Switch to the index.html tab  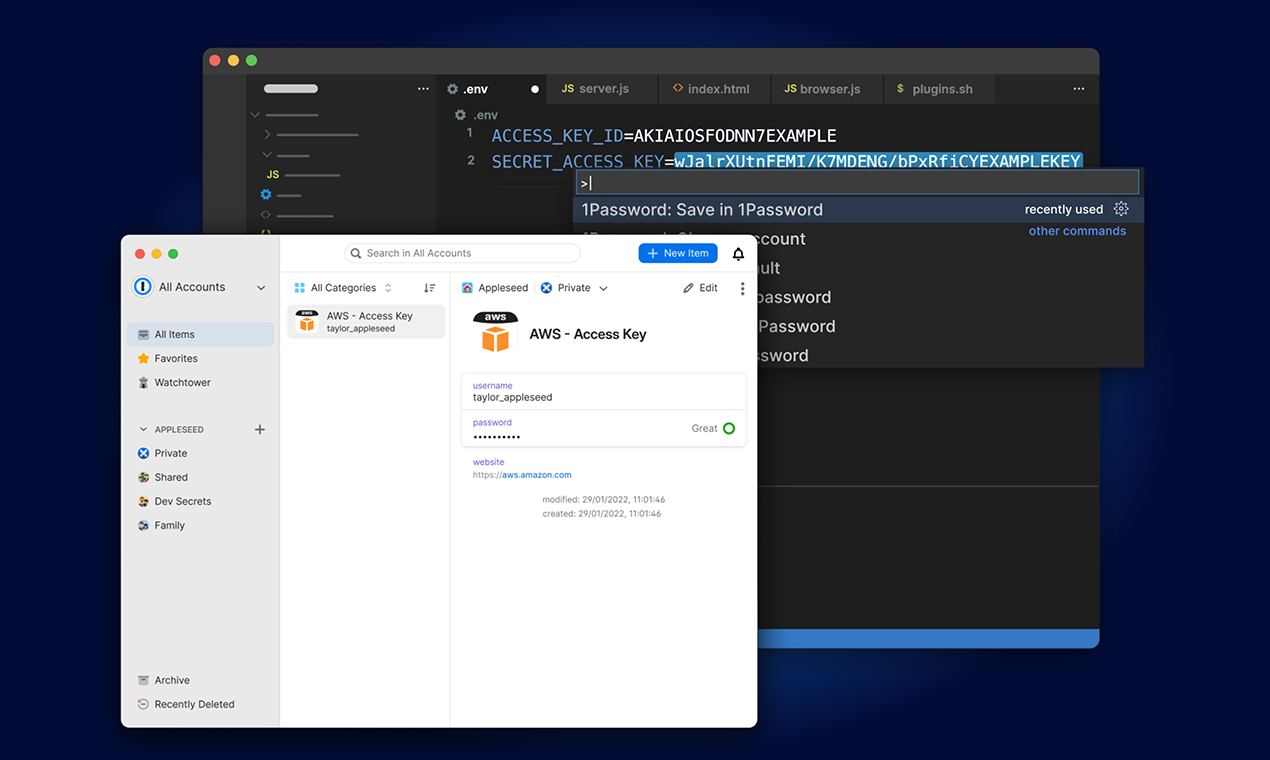click(x=716, y=89)
